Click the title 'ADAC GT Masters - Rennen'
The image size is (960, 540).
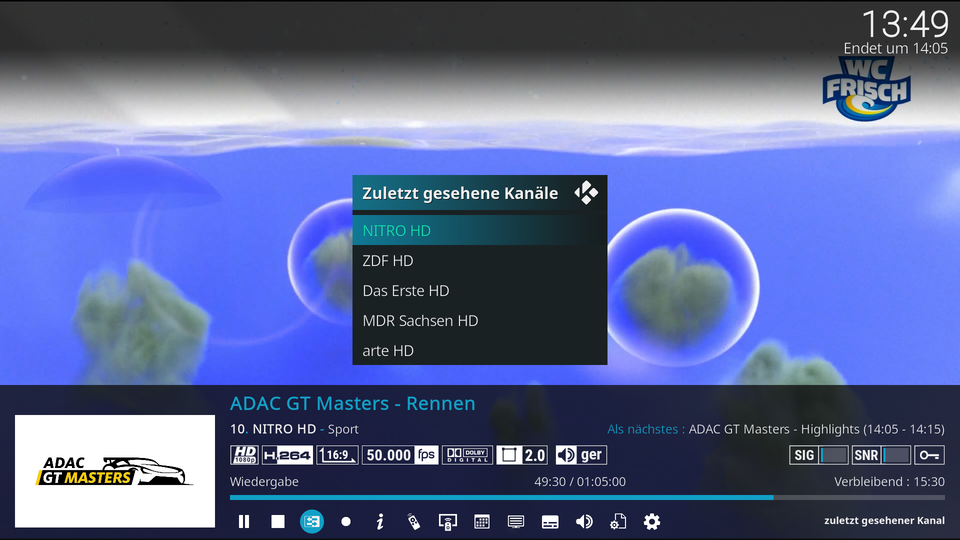point(353,403)
